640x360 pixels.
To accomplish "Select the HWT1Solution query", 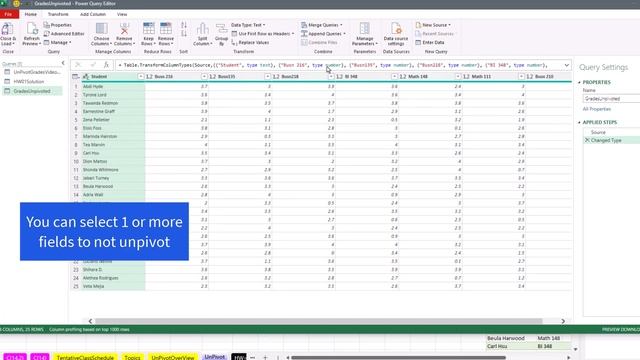I will point(29,82).
